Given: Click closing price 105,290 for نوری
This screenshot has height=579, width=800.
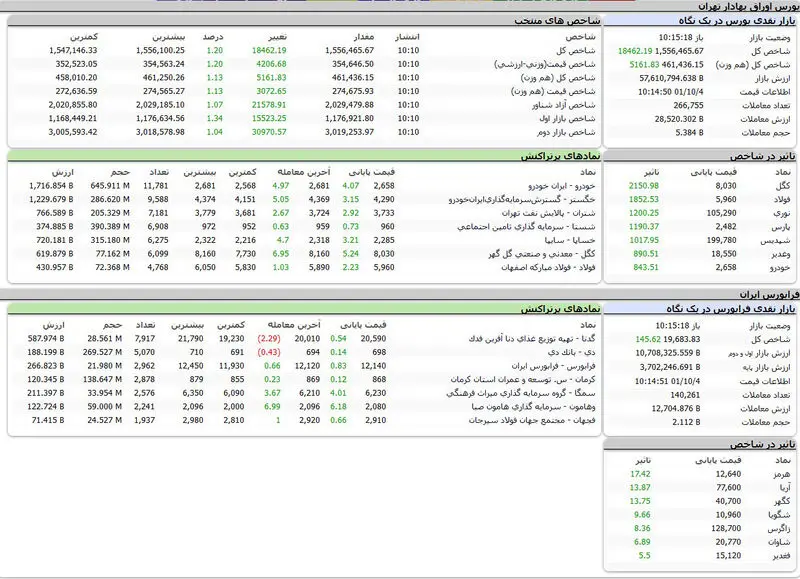Looking at the screenshot, I should [721, 213].
